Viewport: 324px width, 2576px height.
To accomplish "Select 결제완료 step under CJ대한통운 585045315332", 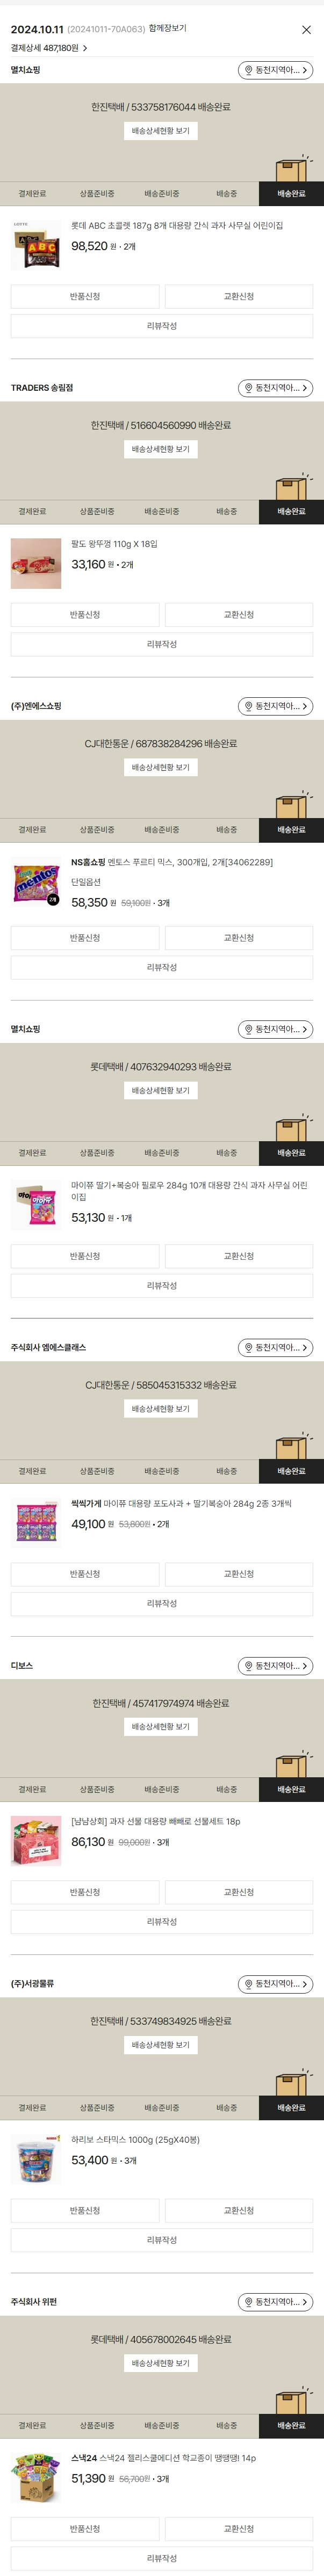I will click(x=32, y=1471).
